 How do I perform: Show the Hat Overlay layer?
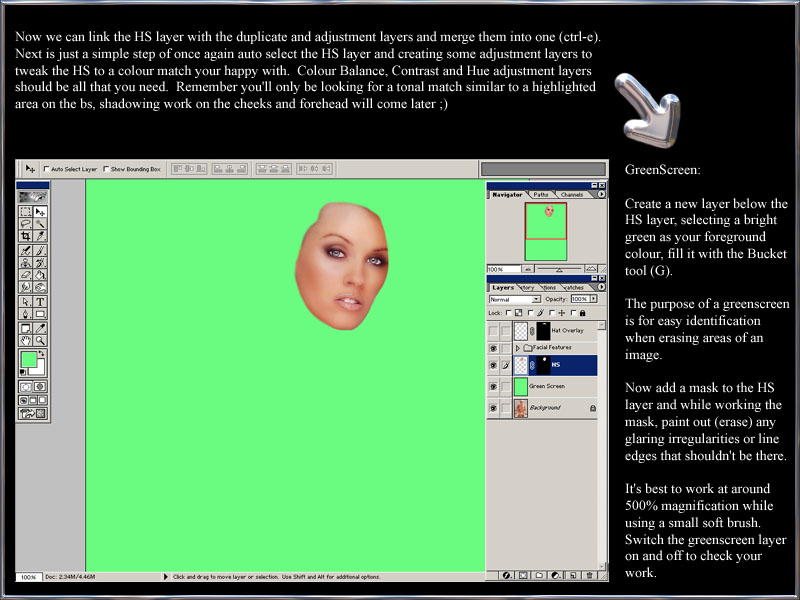click(493, 331)
